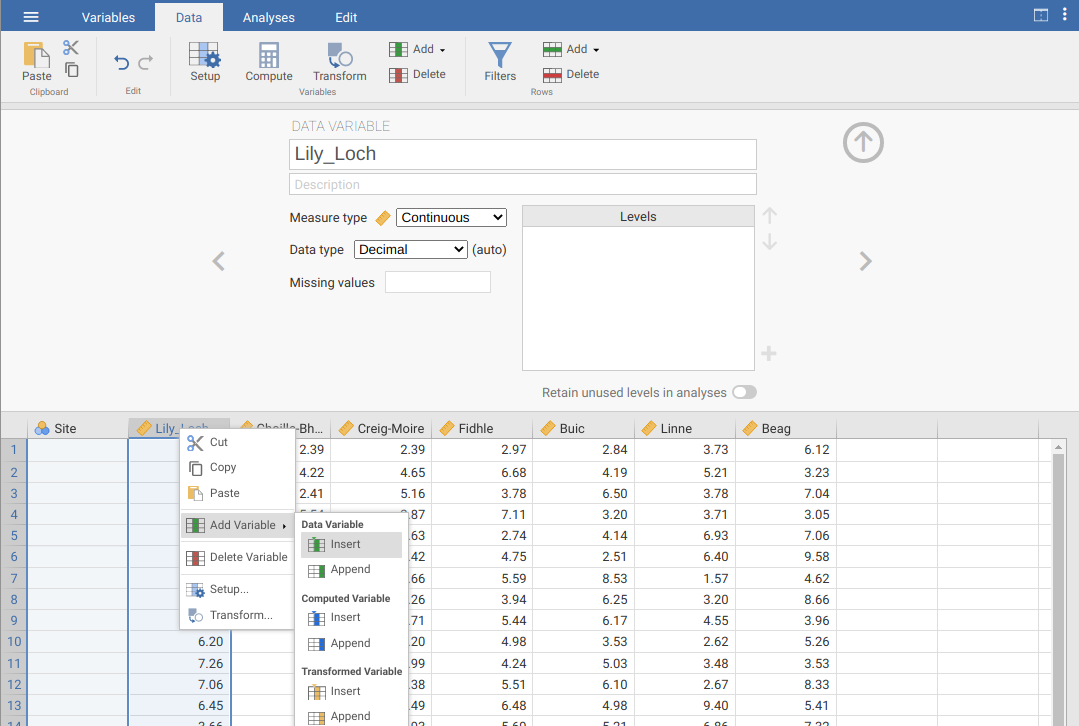Screen dimensions: 1079x726
Task: Click the Paste clipboard icon in ribbon
Action: (37, 62)
